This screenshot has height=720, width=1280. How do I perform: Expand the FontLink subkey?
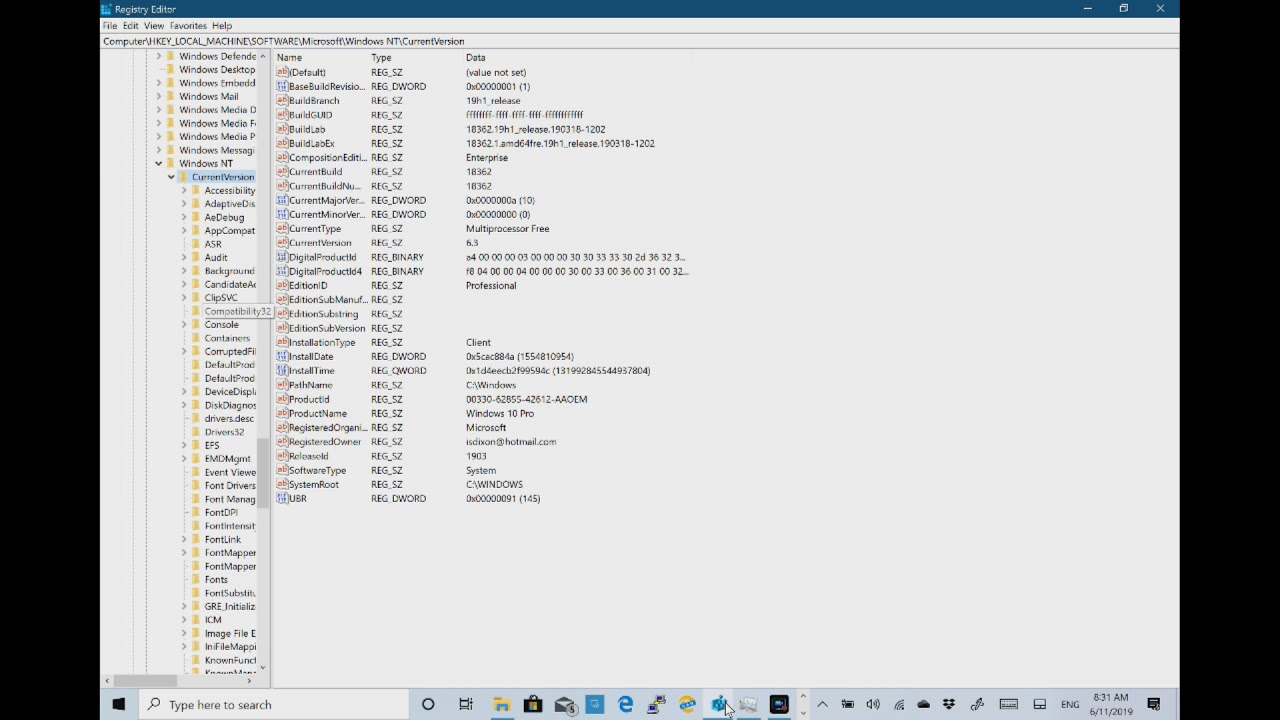(x=184, y=539)
